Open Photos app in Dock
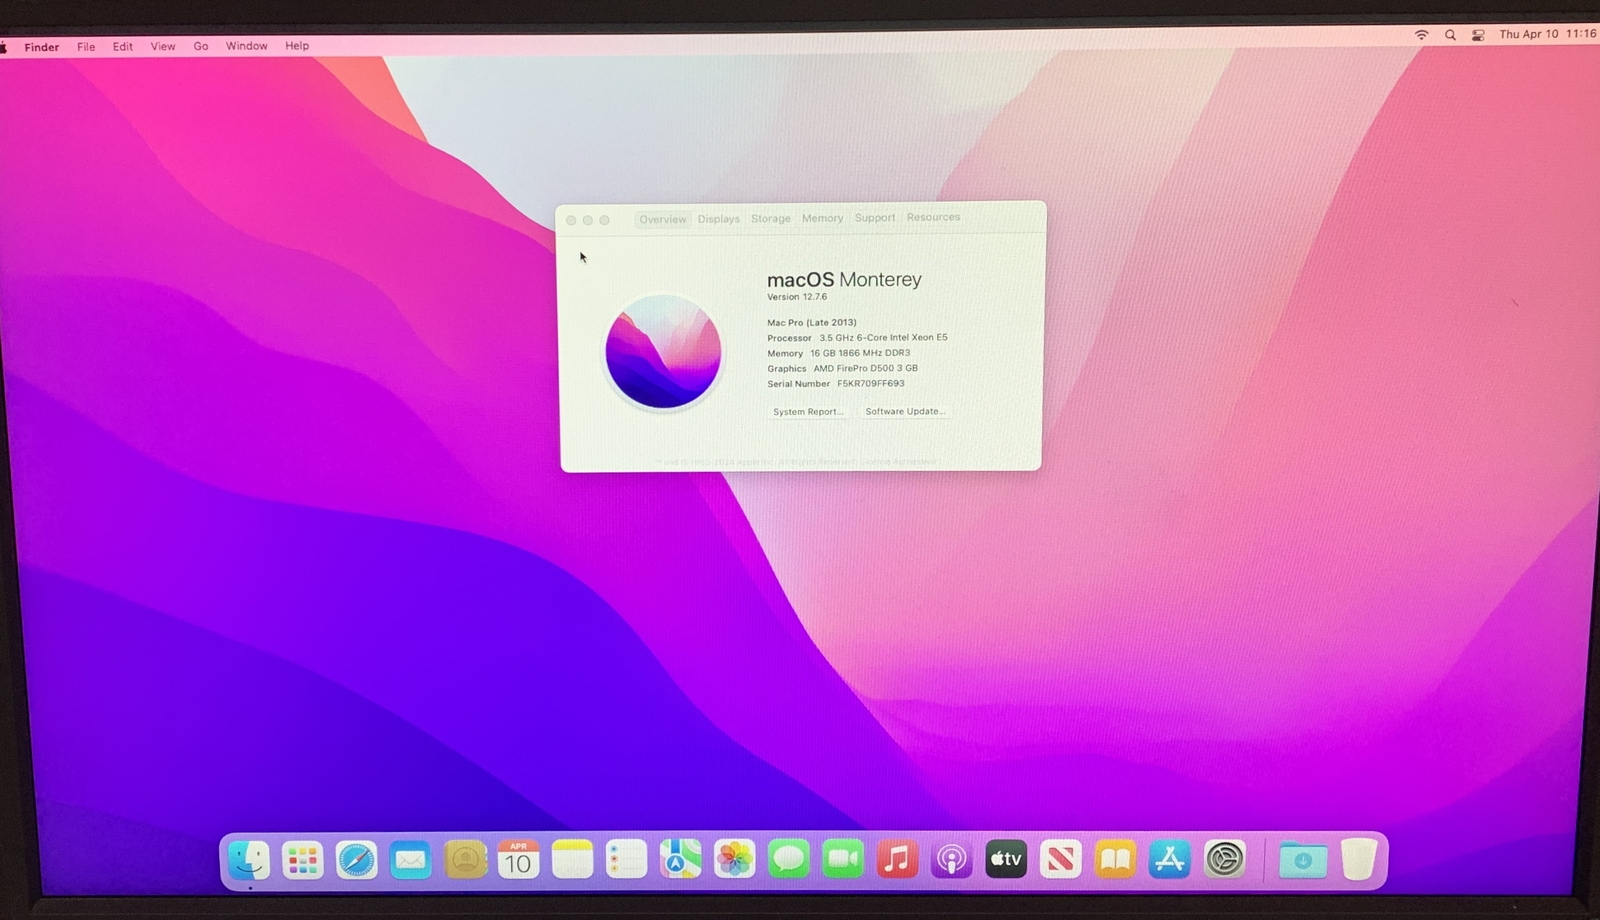 click(x=734, y=859)
